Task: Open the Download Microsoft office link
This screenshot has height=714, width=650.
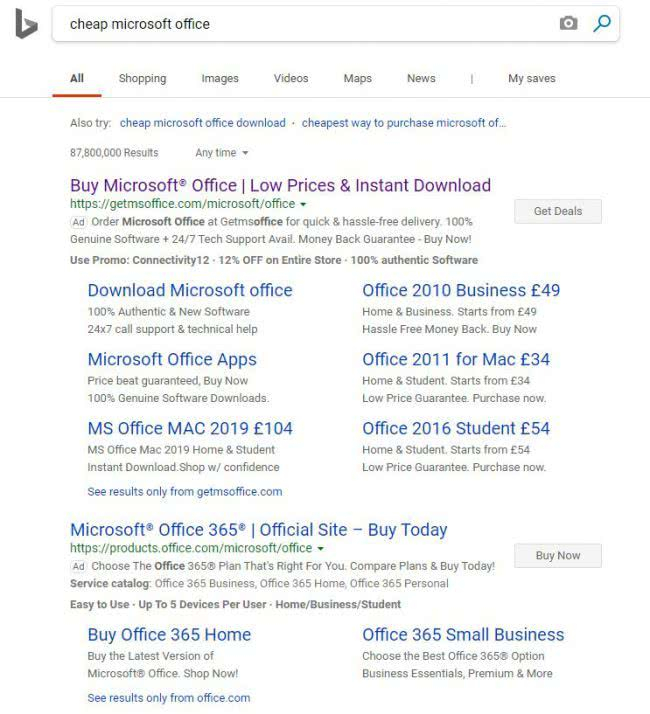Action: [190, 291]
